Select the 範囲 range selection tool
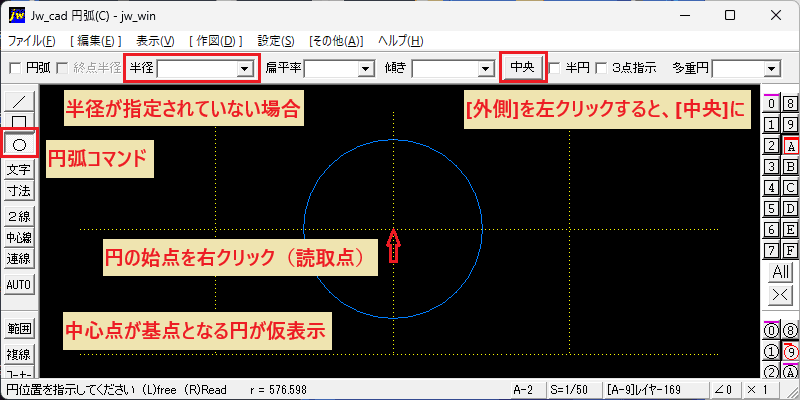This screenshot has width=800, height=400. (19, 329)
